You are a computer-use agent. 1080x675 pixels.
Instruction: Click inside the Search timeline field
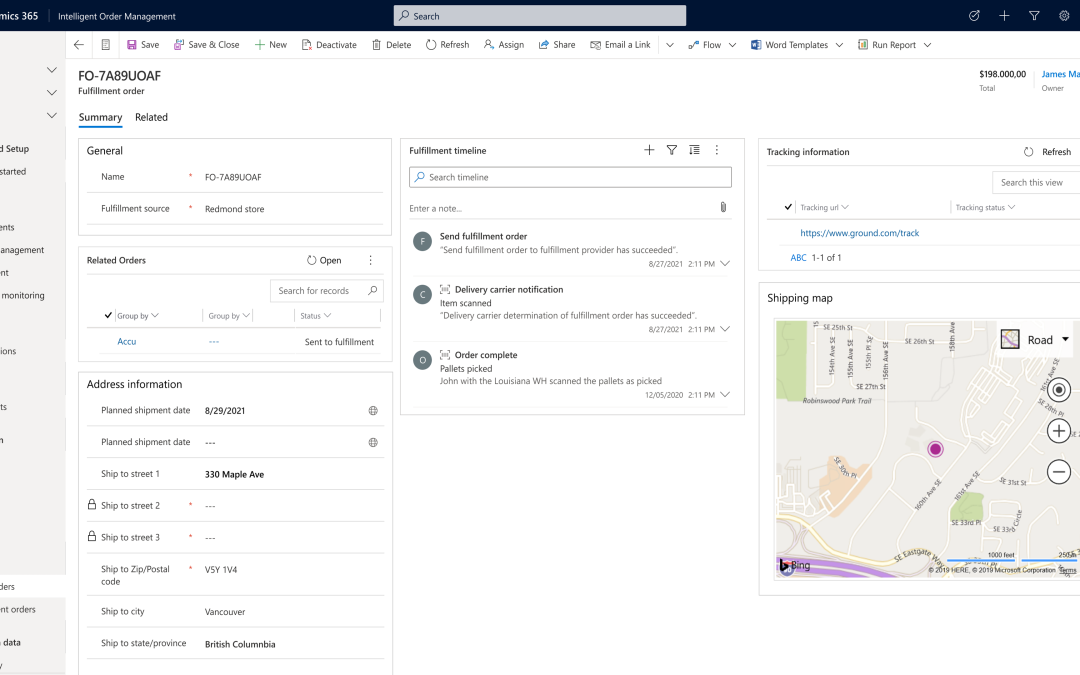570,176
